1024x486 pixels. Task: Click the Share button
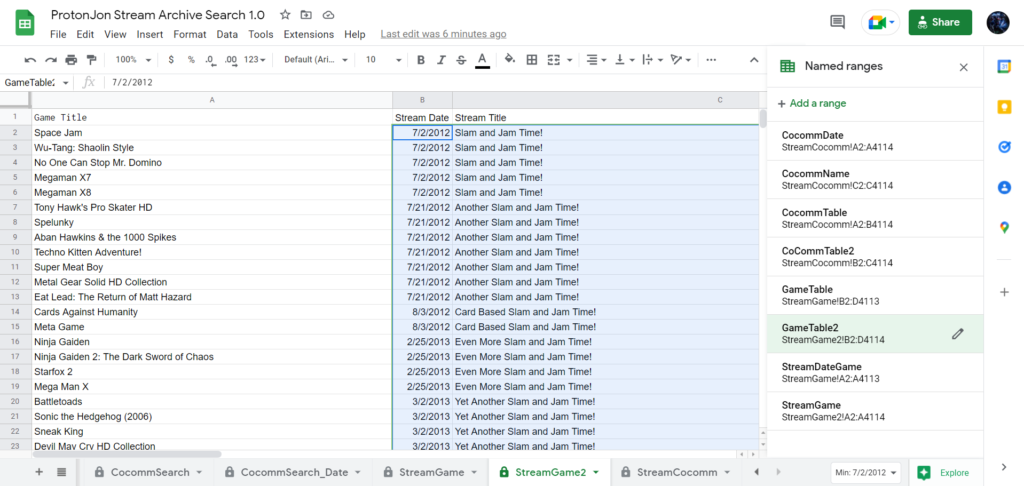tap(940, 22)
